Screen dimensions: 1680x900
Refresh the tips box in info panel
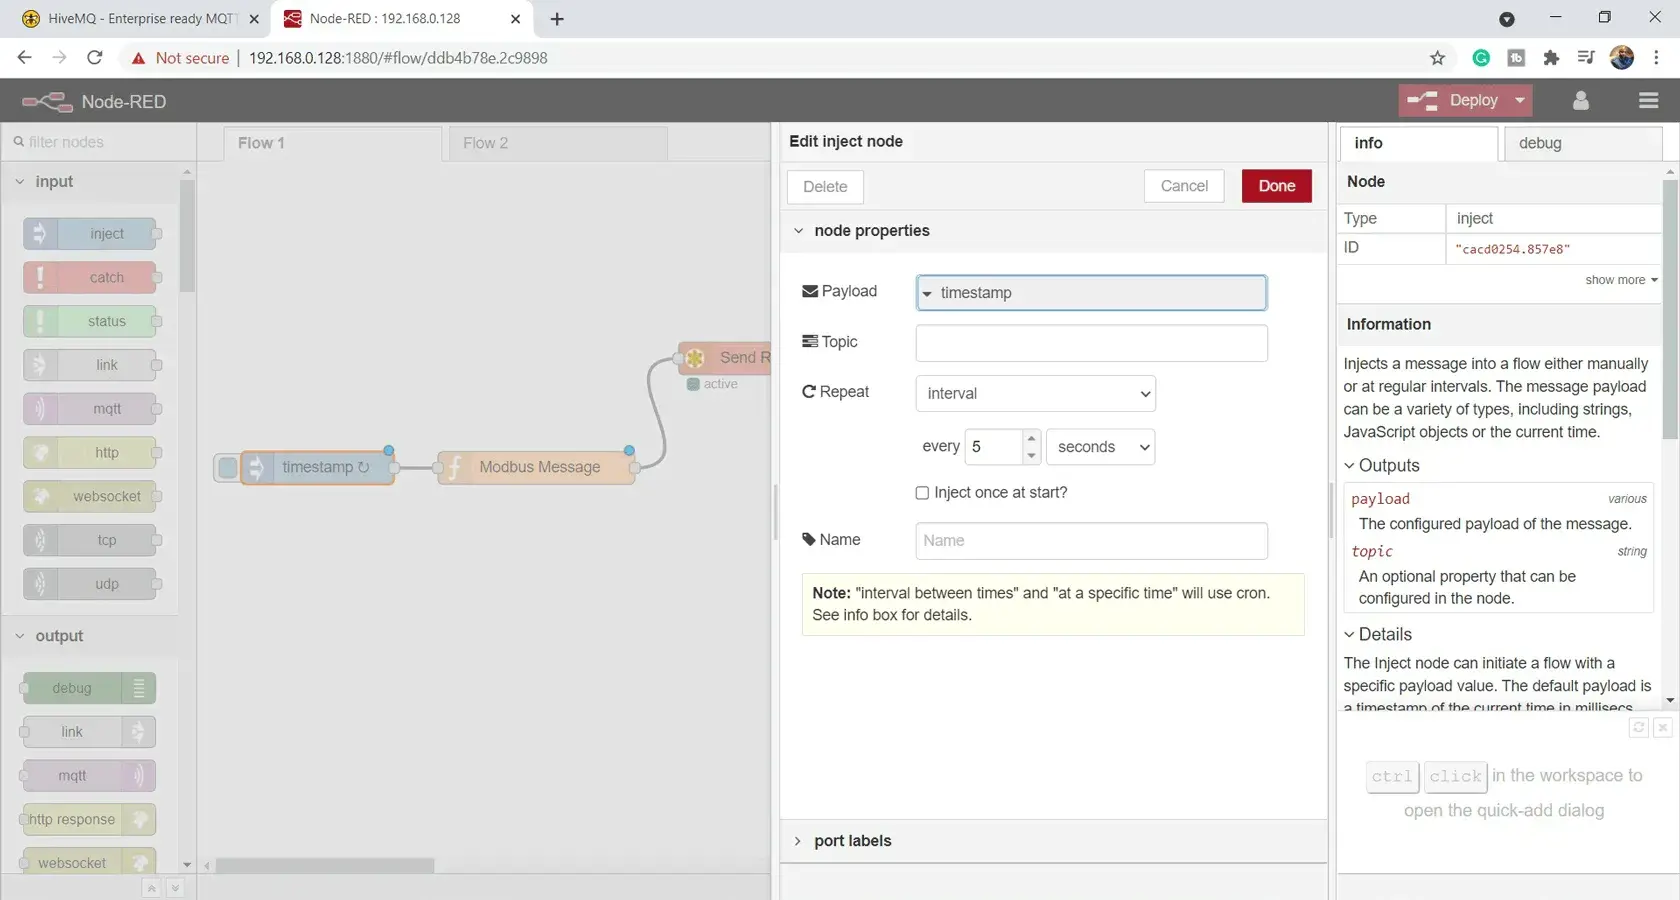[1638, 728]
